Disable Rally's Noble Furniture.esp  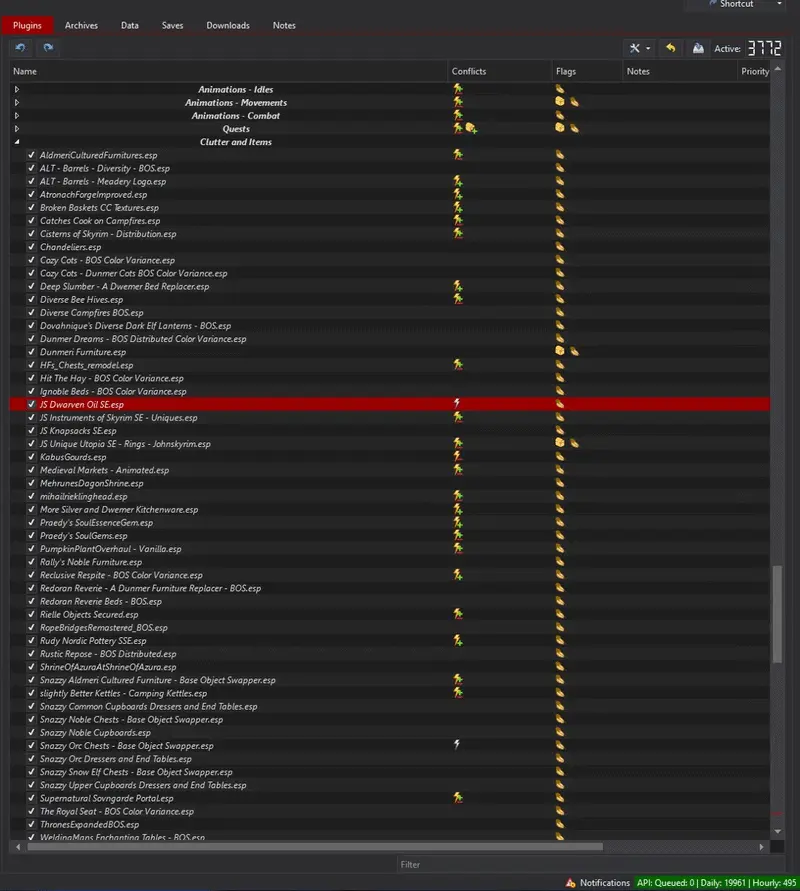(31, 562)
